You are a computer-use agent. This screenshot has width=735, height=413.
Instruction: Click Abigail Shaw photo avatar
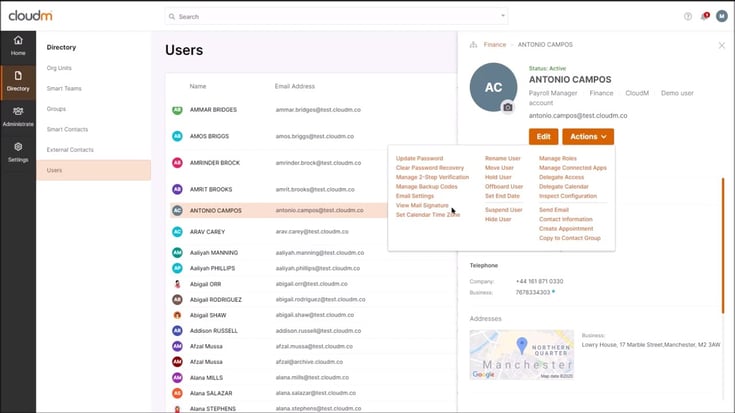[177, 315]
